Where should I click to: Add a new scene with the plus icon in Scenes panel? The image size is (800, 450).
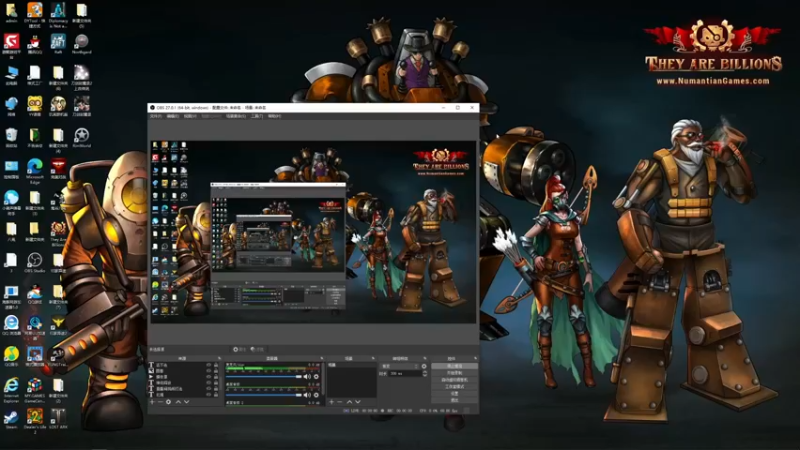[x=332, y=402]
